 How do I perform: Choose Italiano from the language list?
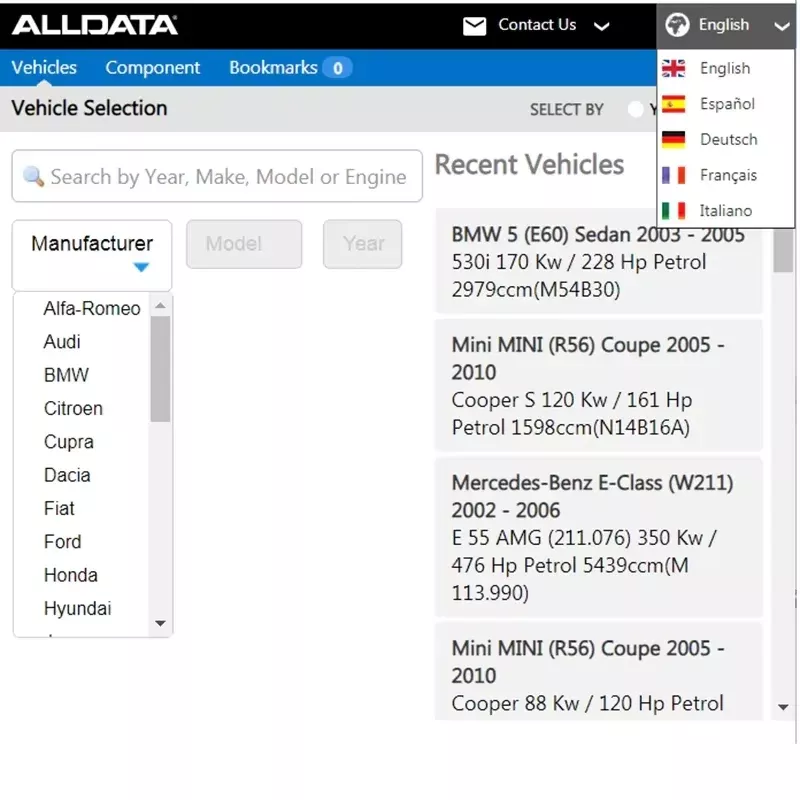pos(726,210)
